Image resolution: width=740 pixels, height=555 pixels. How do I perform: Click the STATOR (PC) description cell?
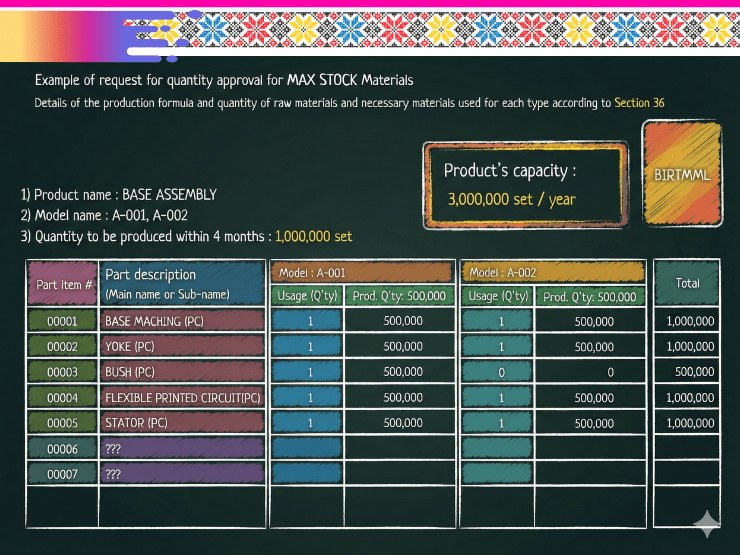(183, 422)
